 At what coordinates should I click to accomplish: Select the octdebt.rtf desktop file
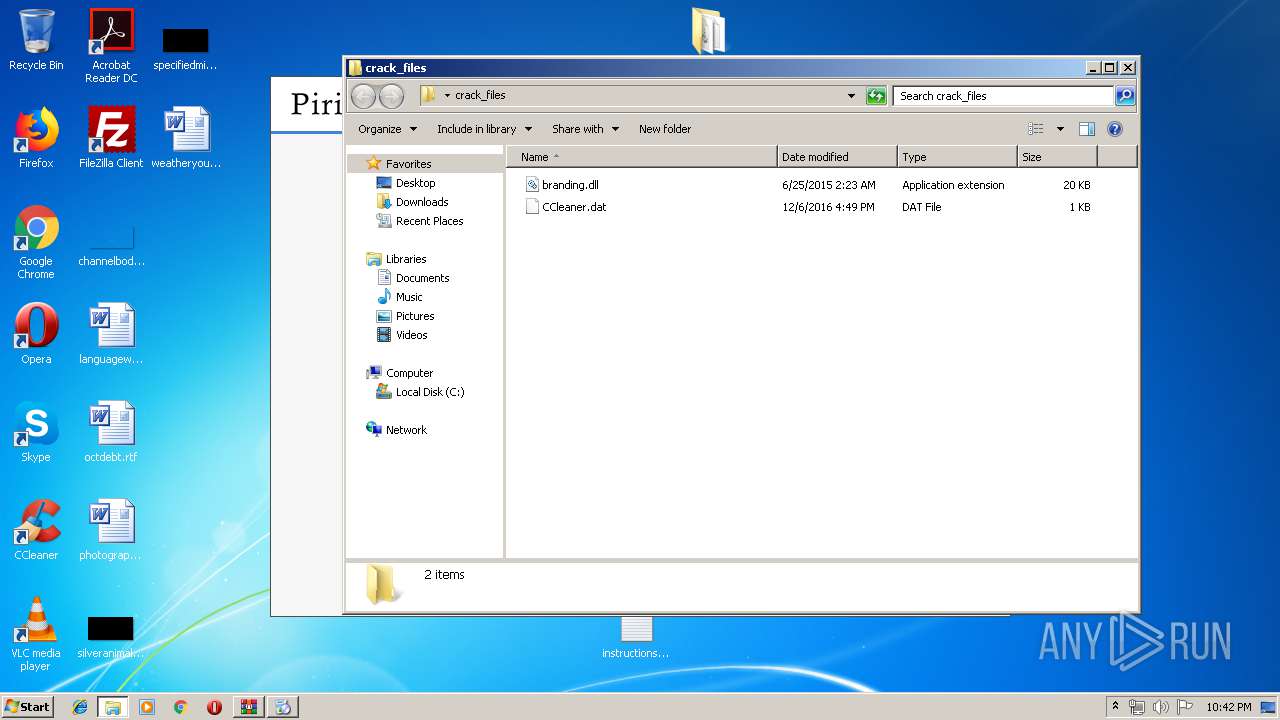pyautogui.click(x=111, y=432)
